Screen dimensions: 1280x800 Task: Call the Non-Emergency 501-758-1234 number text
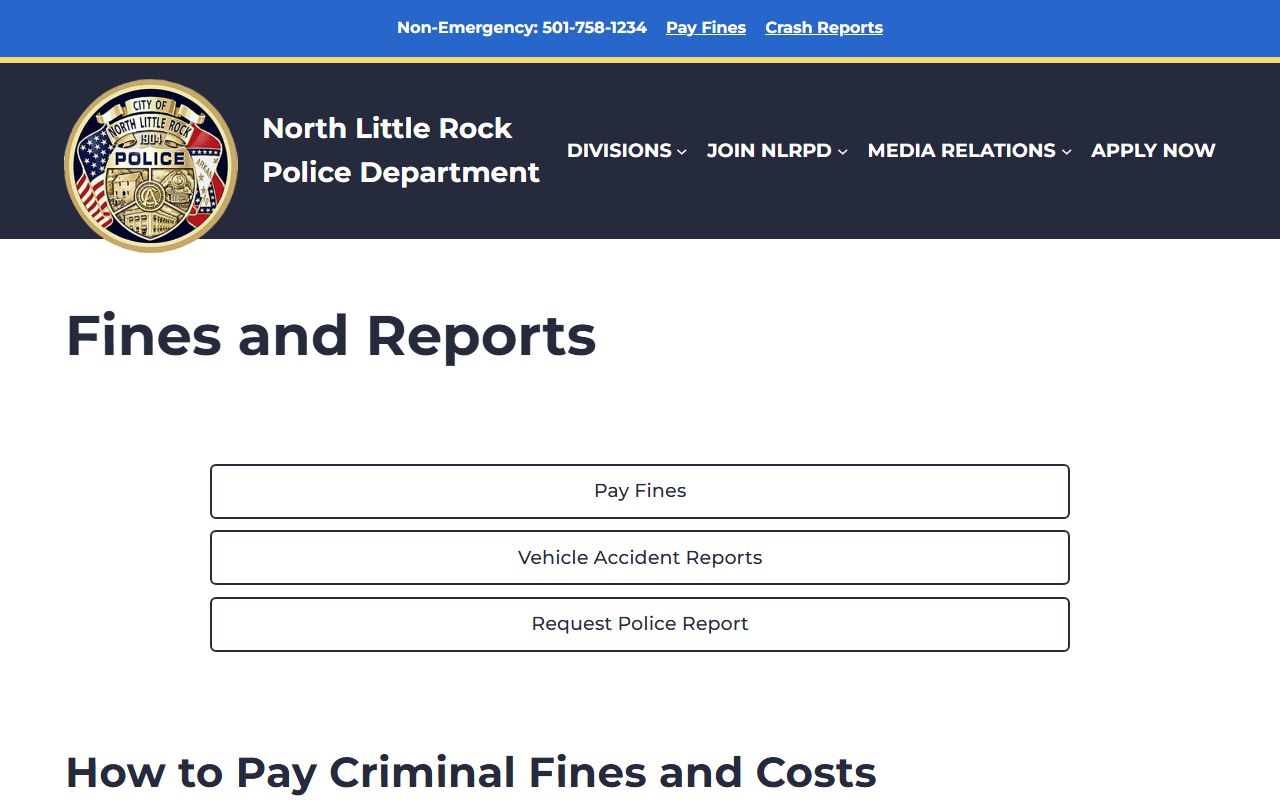point(522,28)
